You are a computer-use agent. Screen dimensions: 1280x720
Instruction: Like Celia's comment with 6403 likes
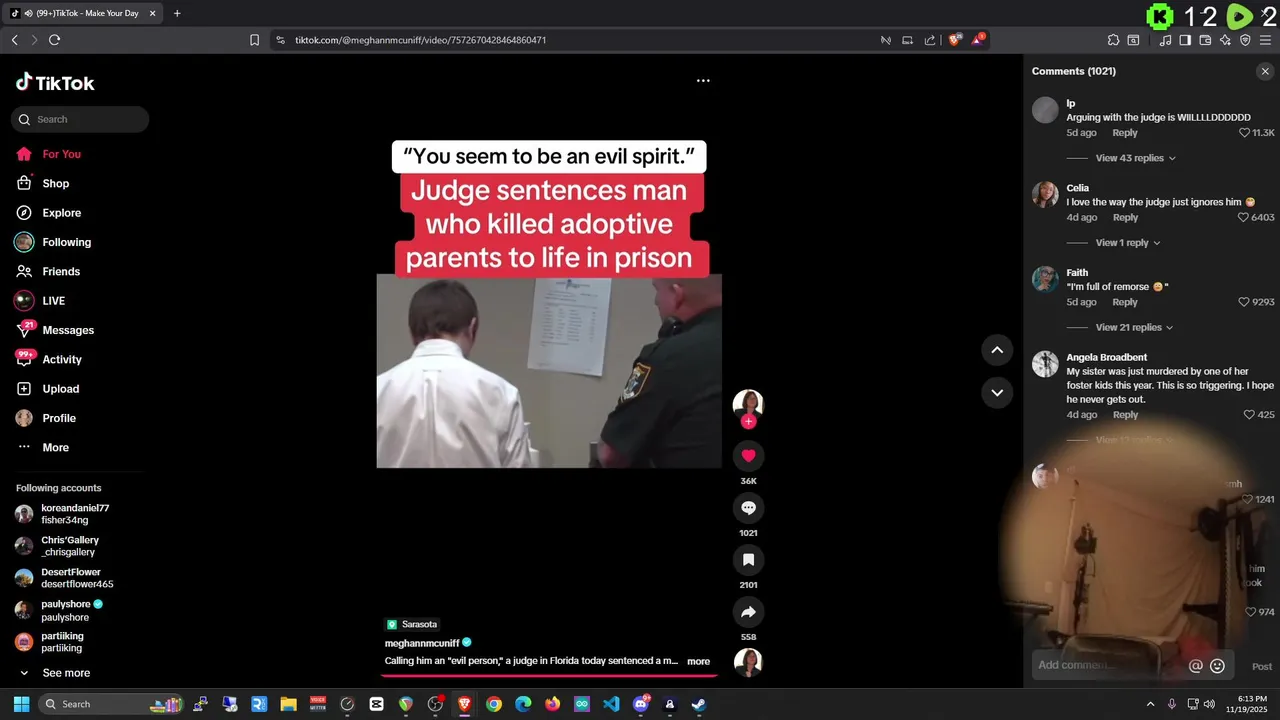pyautogui.click(x=1245, y=217)
